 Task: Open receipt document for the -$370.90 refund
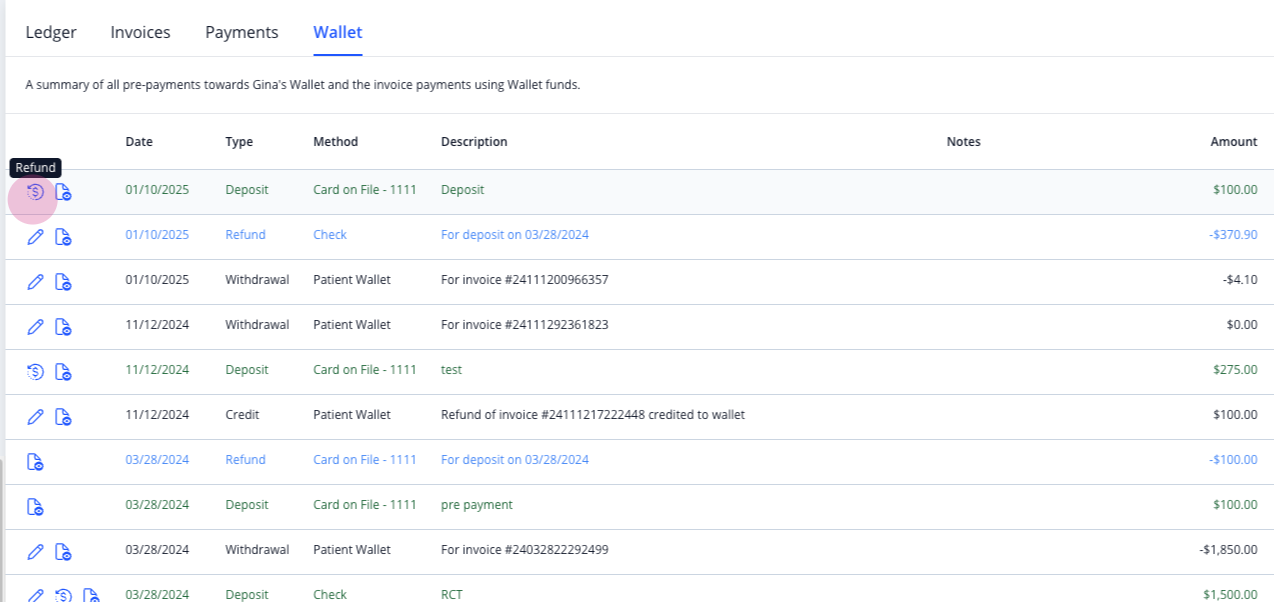point(63,237)
